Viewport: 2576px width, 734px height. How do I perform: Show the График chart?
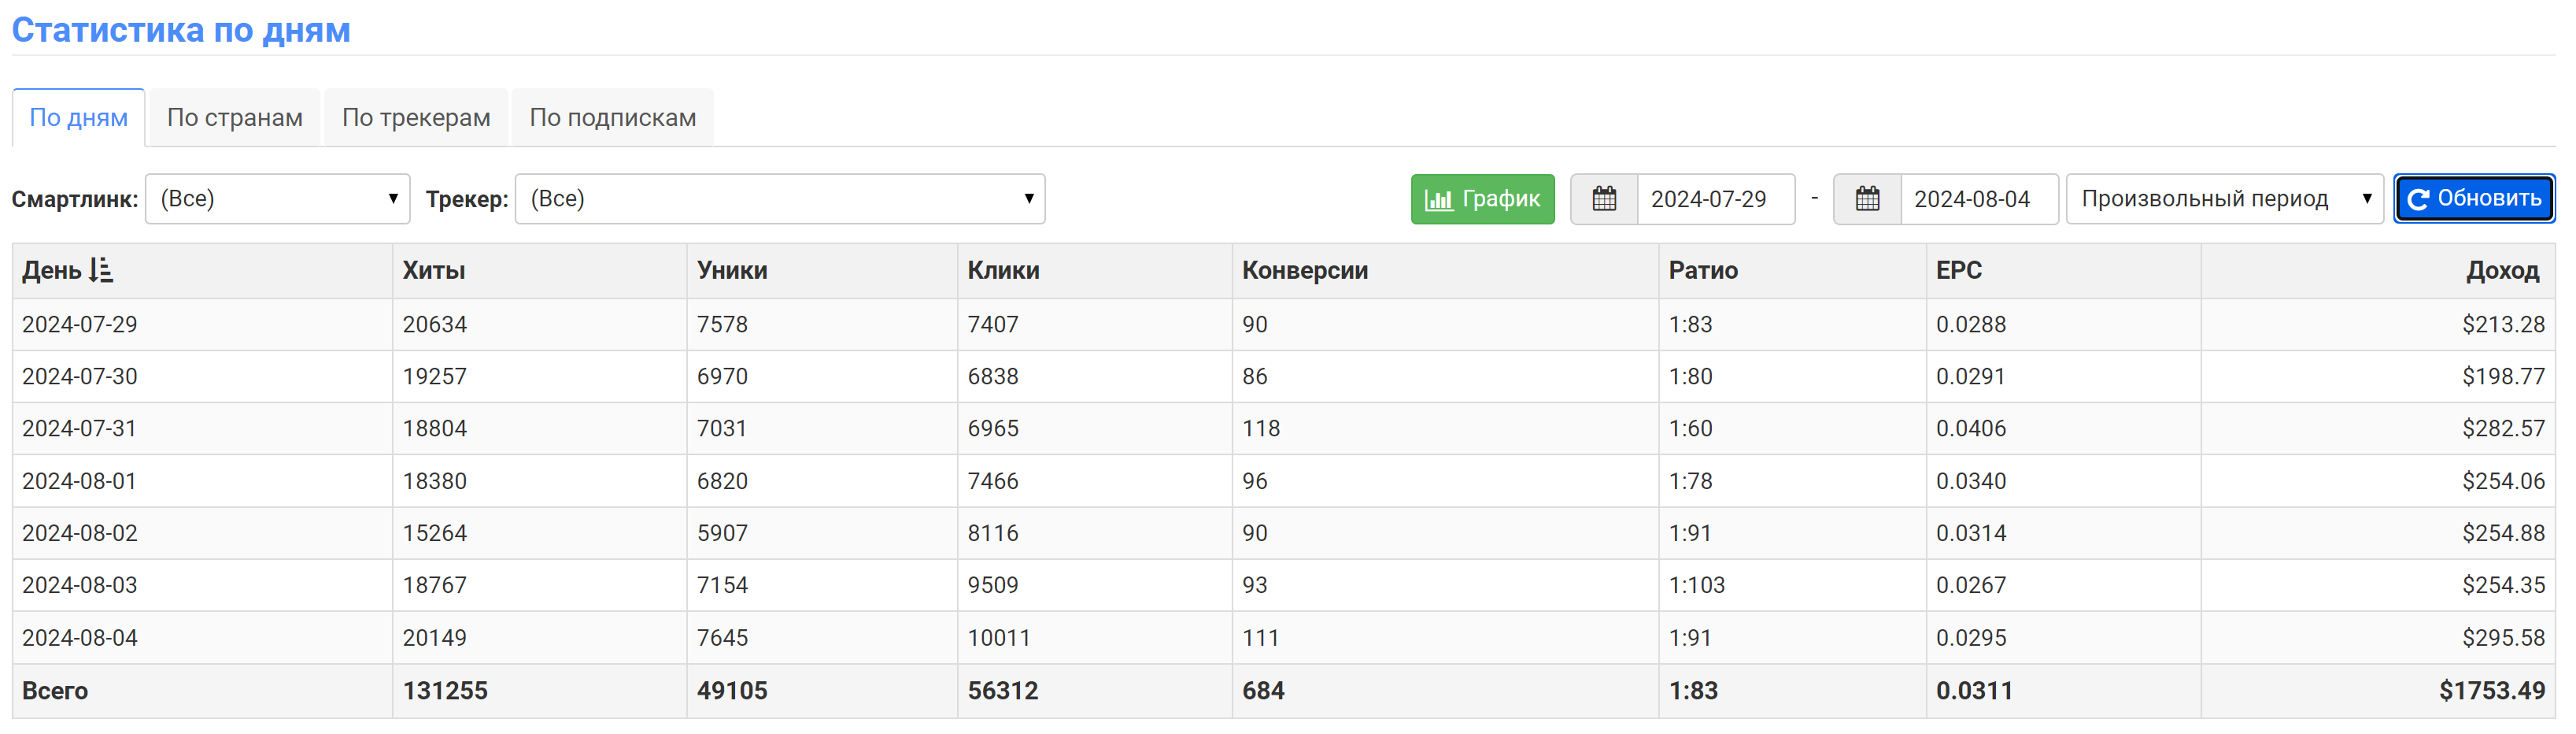pyautogui.click(x=1482, y=199)
